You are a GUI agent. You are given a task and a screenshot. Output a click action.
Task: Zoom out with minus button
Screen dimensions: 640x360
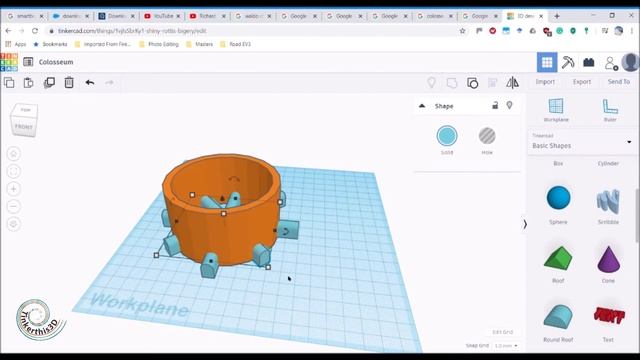coord(13,207)
